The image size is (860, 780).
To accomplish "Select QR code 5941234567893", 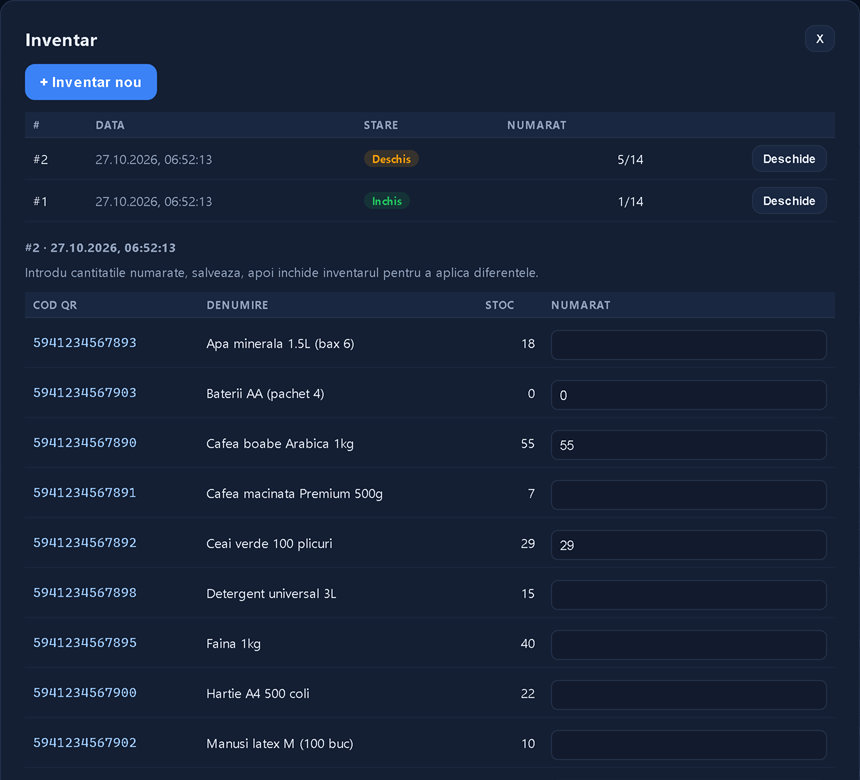I will click(85, 343).
